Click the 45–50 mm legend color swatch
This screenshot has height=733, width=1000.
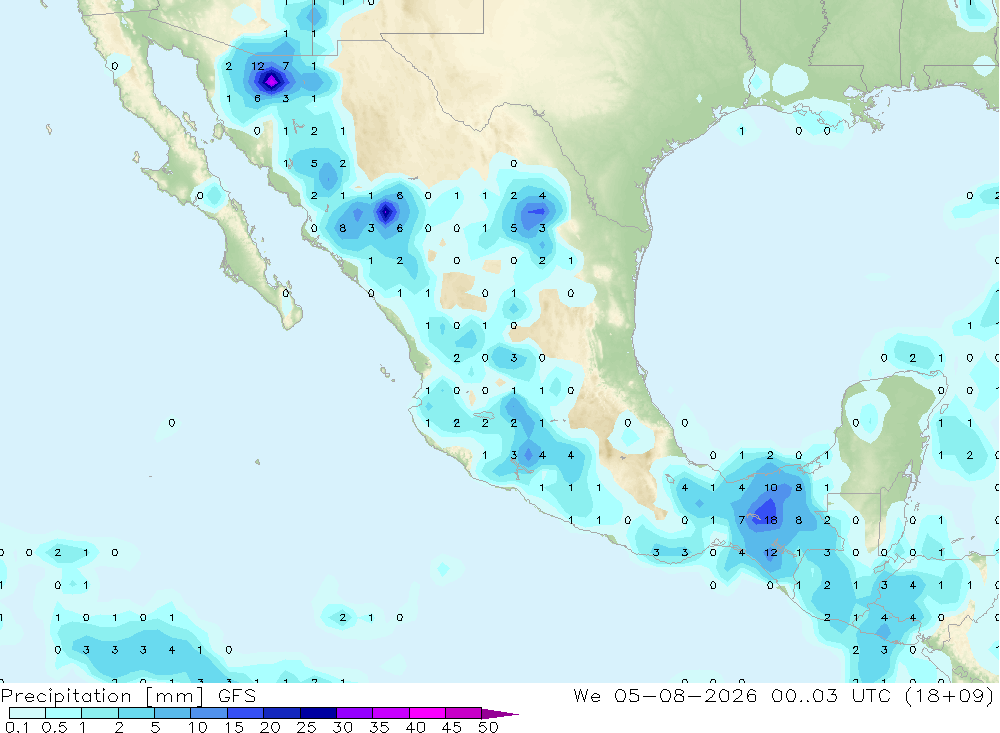[464, 713]
